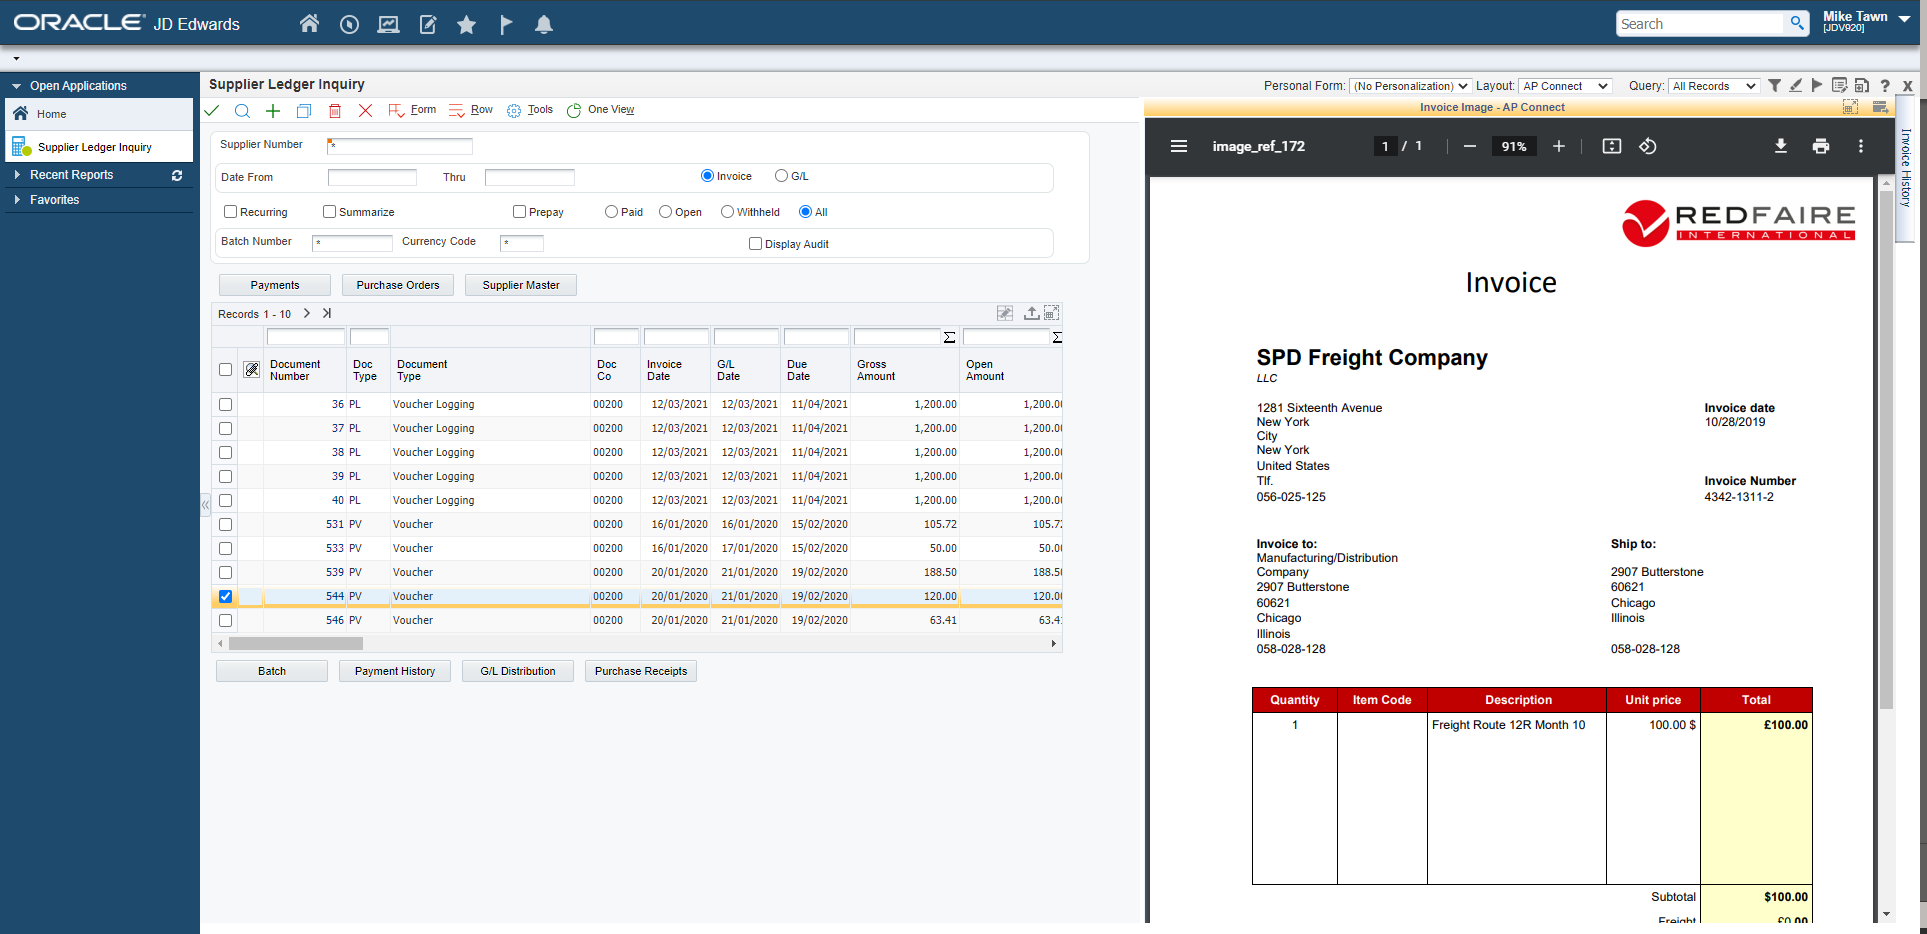Check the row for document 546
Image resolution: width=1927 pixels, height=934 pixels.
pos(225,620)
